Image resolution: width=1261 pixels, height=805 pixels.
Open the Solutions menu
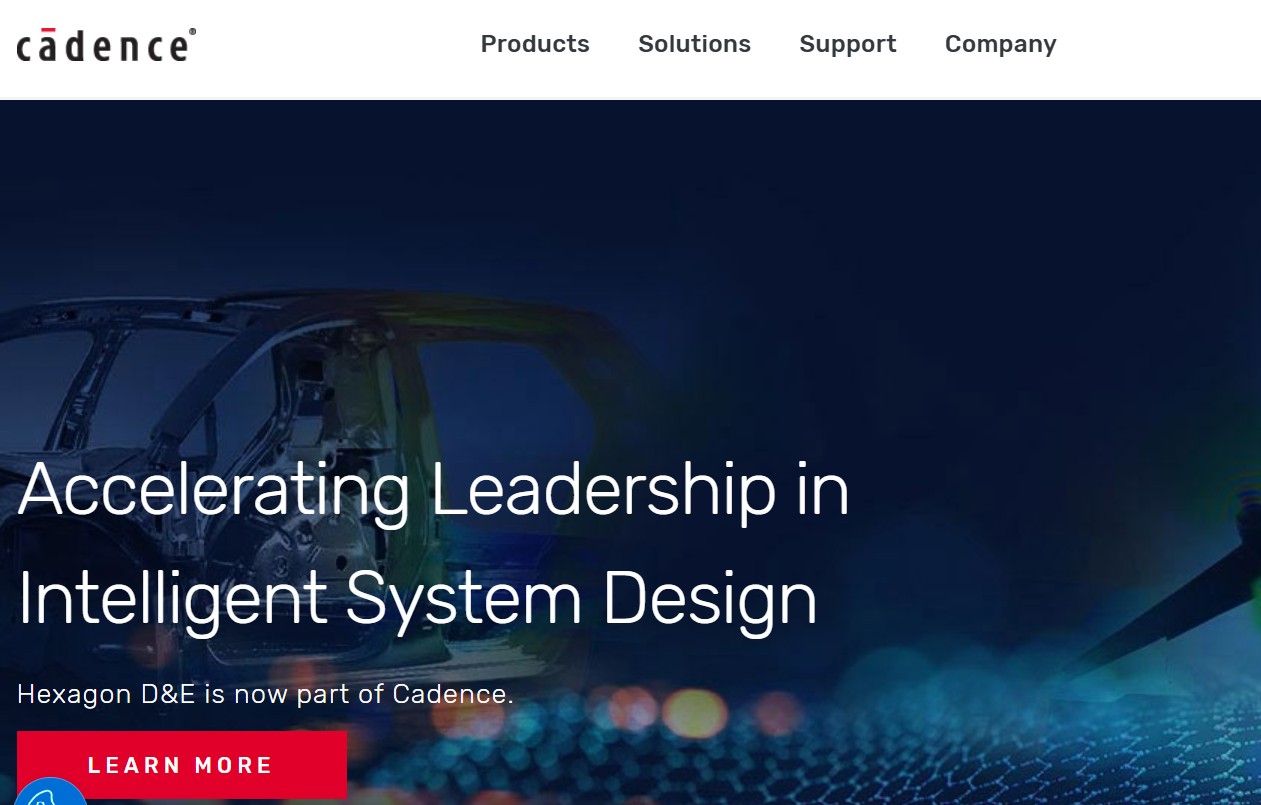tap(694, 44)
